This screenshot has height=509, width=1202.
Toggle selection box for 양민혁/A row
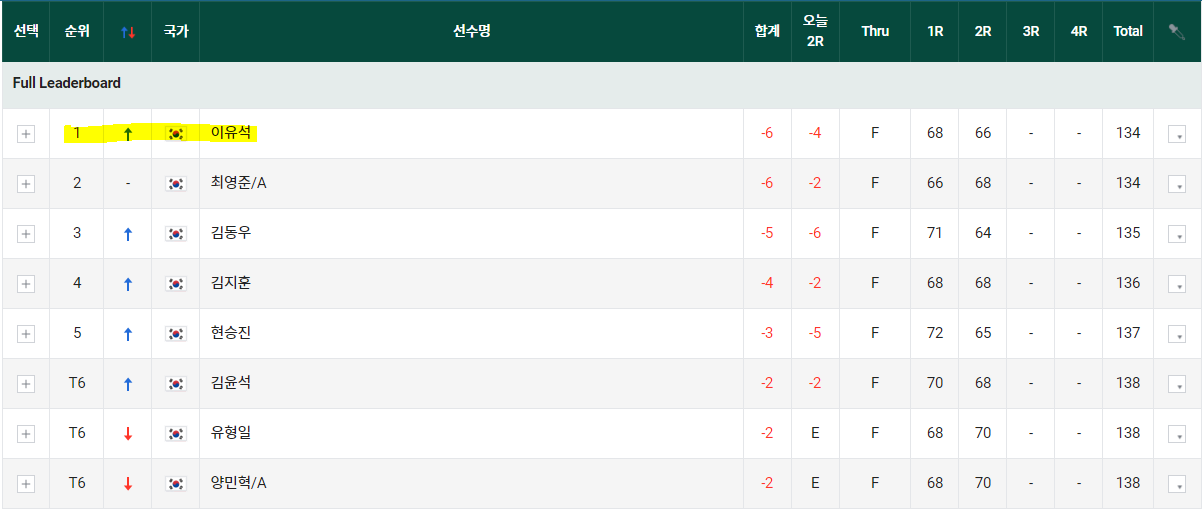26,484
